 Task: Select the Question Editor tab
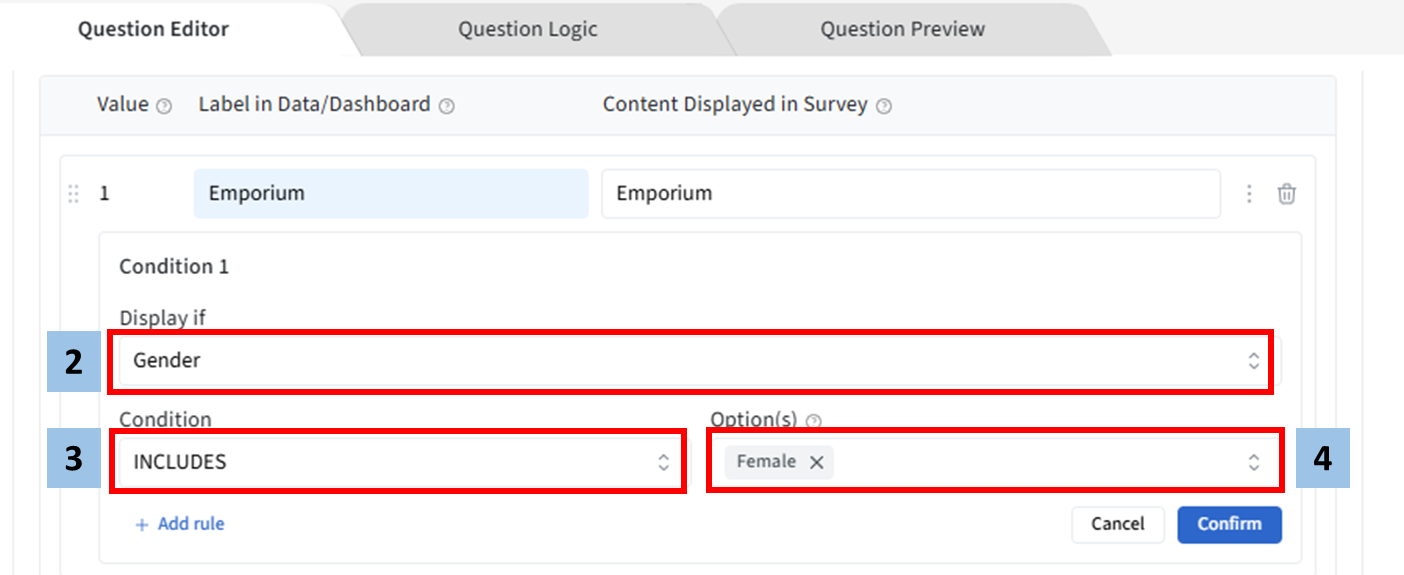click(153, 29)
